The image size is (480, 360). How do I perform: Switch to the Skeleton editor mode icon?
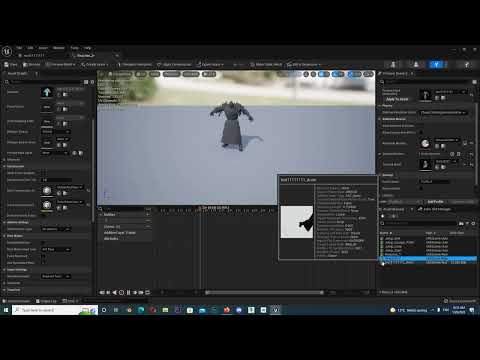click(393, 64)
